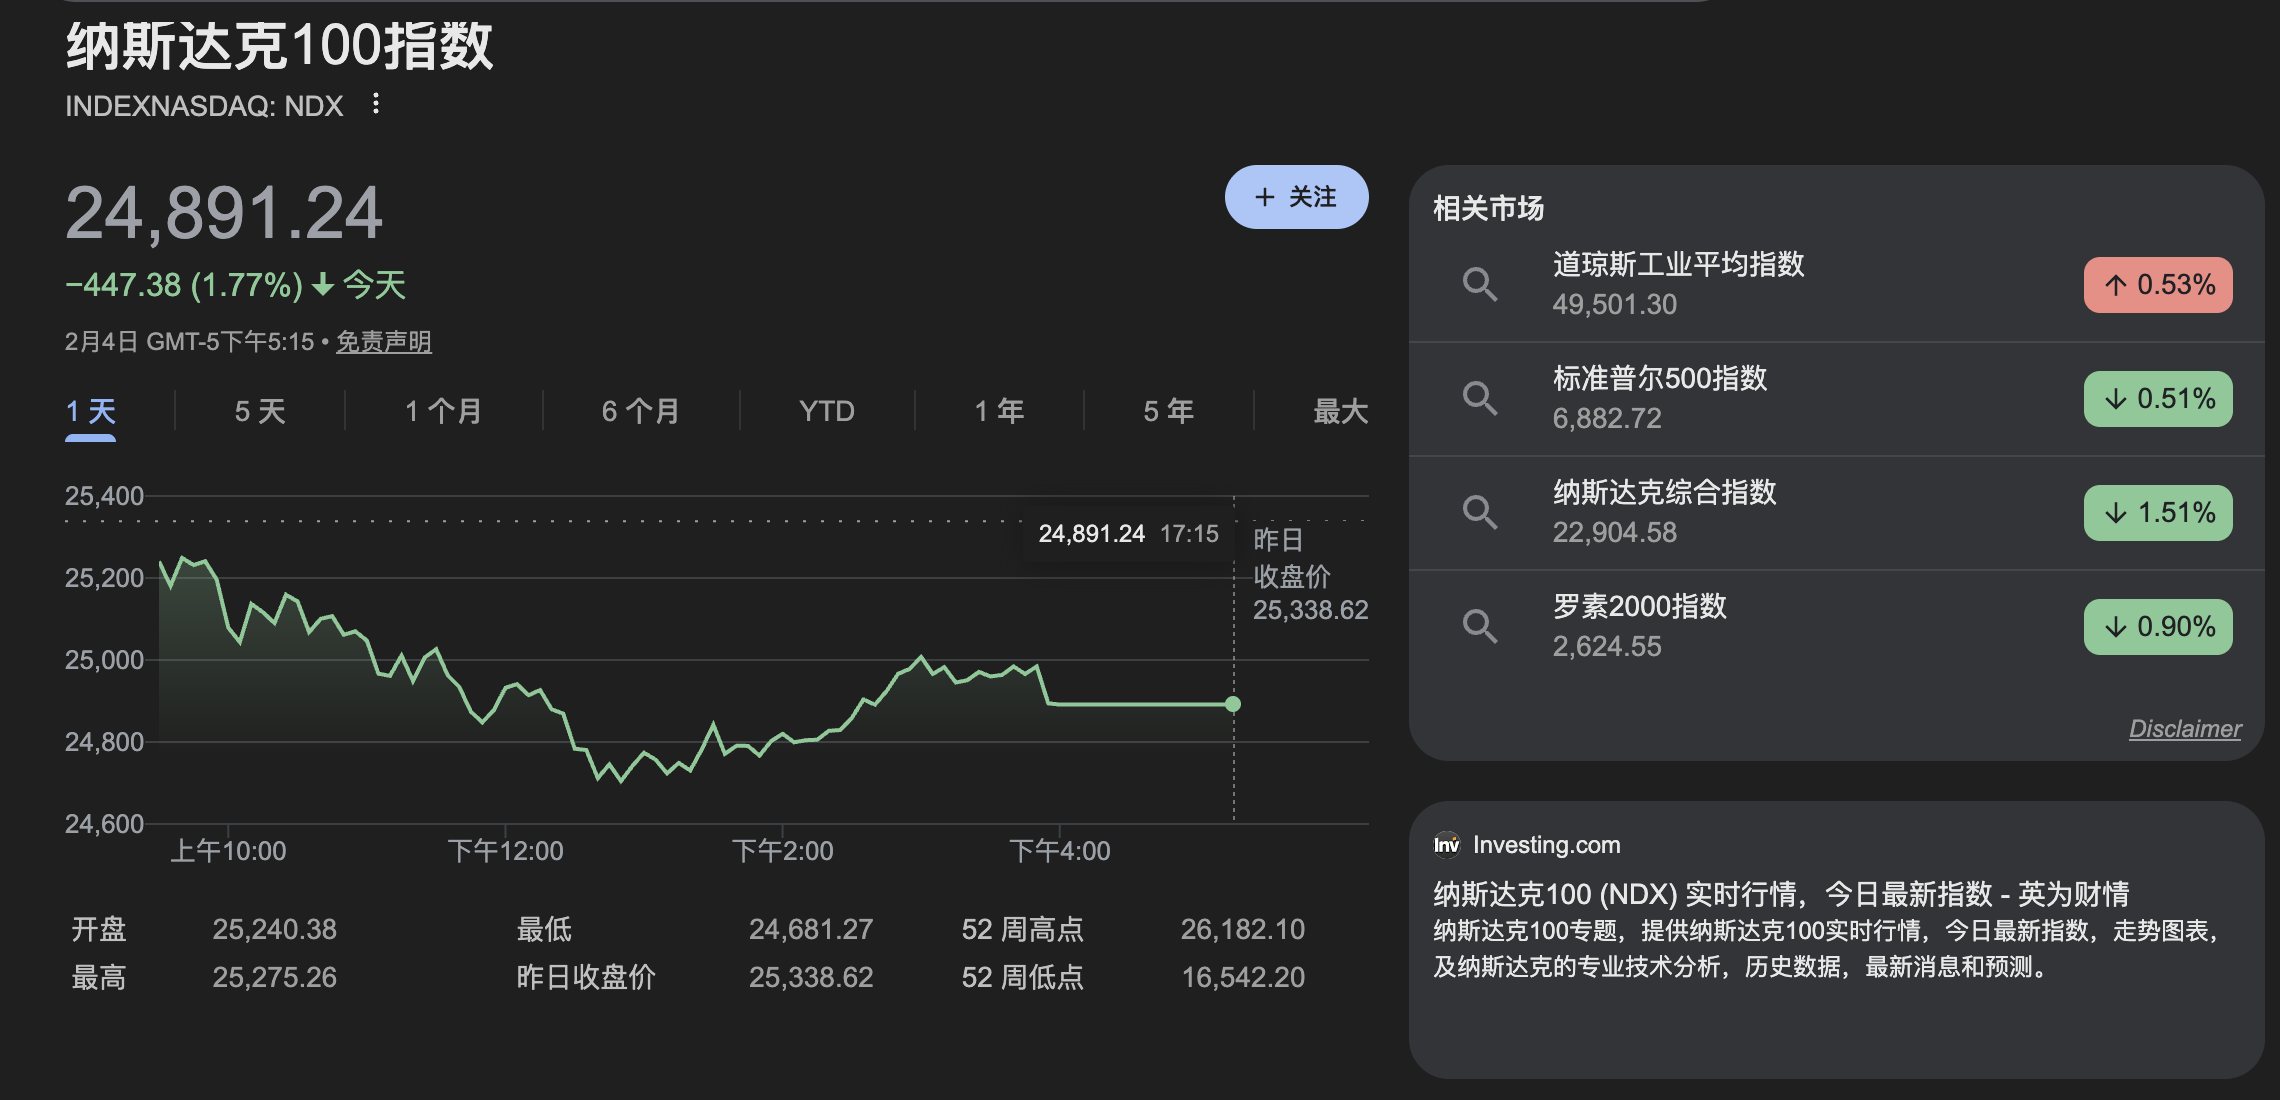The height and width of the screenshot is (1100, 2280).
Task: Expand the 6个月 chart view
Action: click(639, 410)
